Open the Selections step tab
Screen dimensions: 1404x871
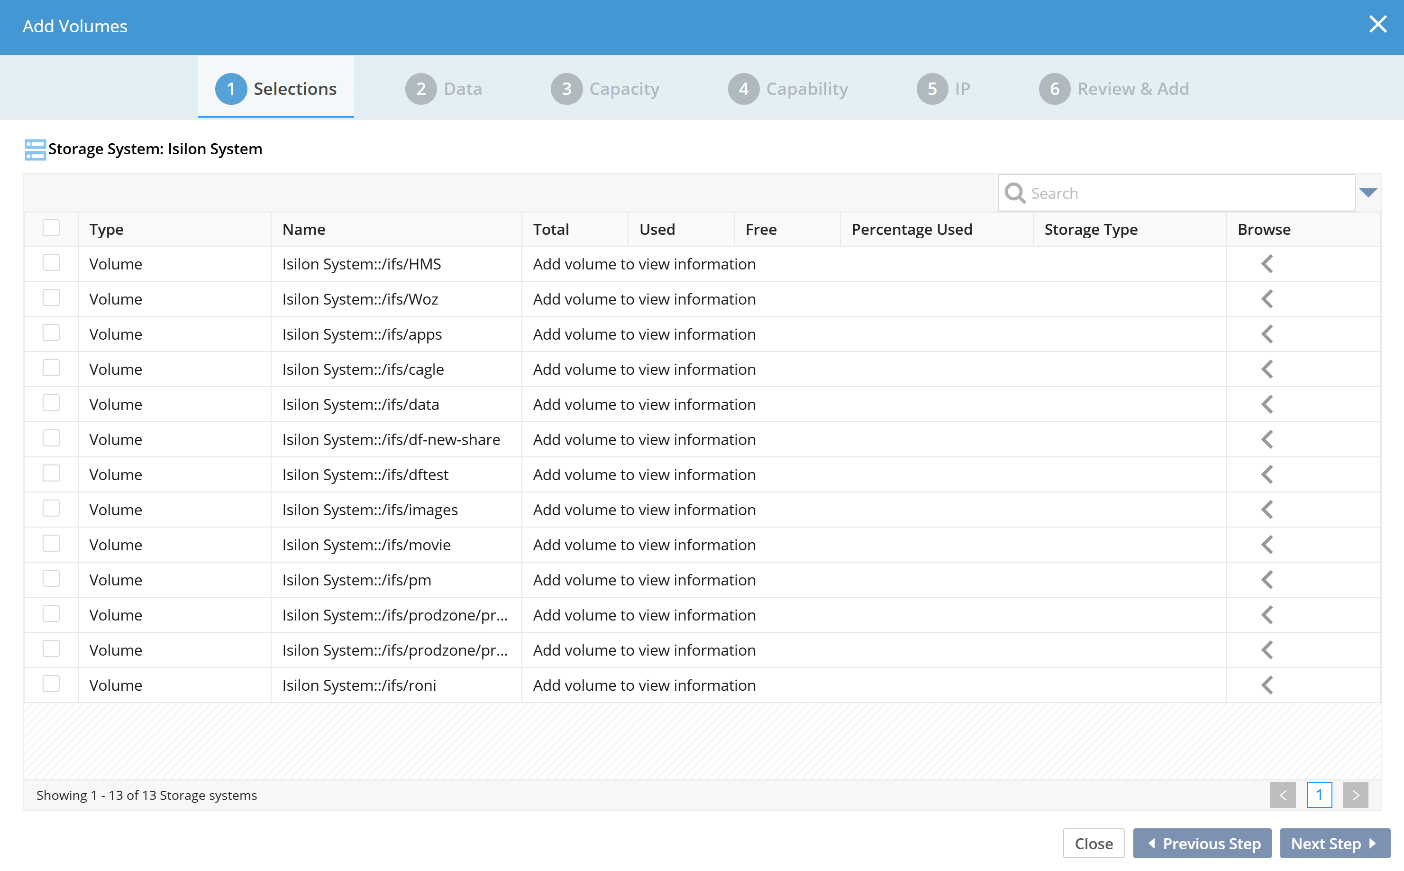(276, 88)
